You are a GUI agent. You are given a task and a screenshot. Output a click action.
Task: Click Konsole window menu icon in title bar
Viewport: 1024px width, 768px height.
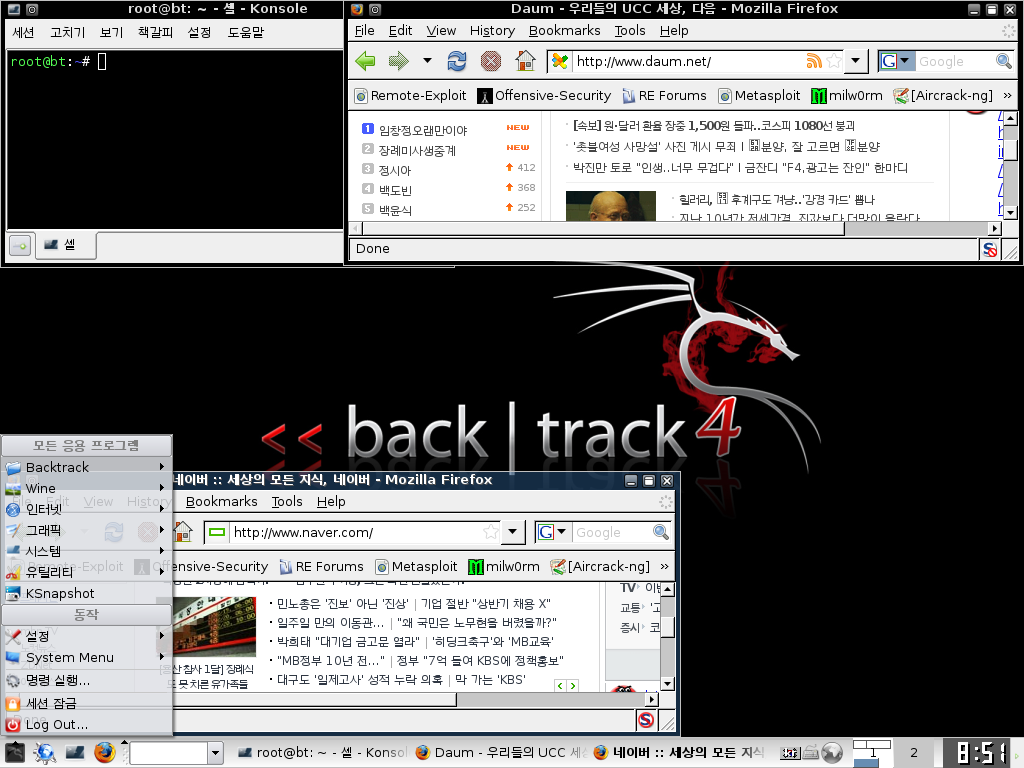tap(14, 9)
